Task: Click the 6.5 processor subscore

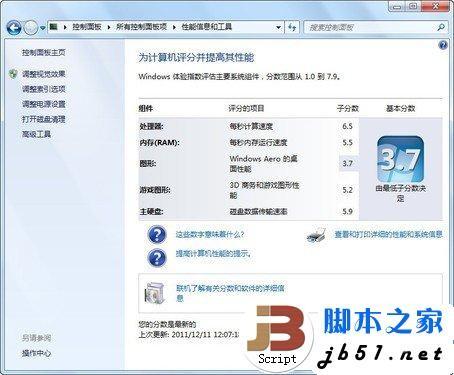Action: pyautogui.click(x=347, y=126)
